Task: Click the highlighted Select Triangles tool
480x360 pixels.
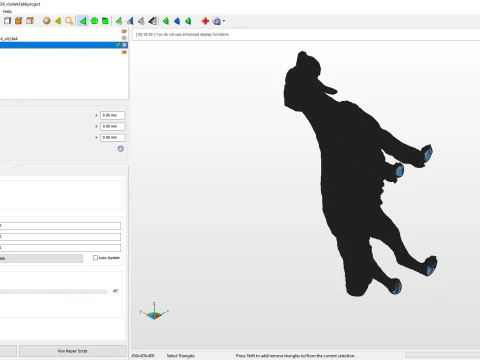Action: 83,21
